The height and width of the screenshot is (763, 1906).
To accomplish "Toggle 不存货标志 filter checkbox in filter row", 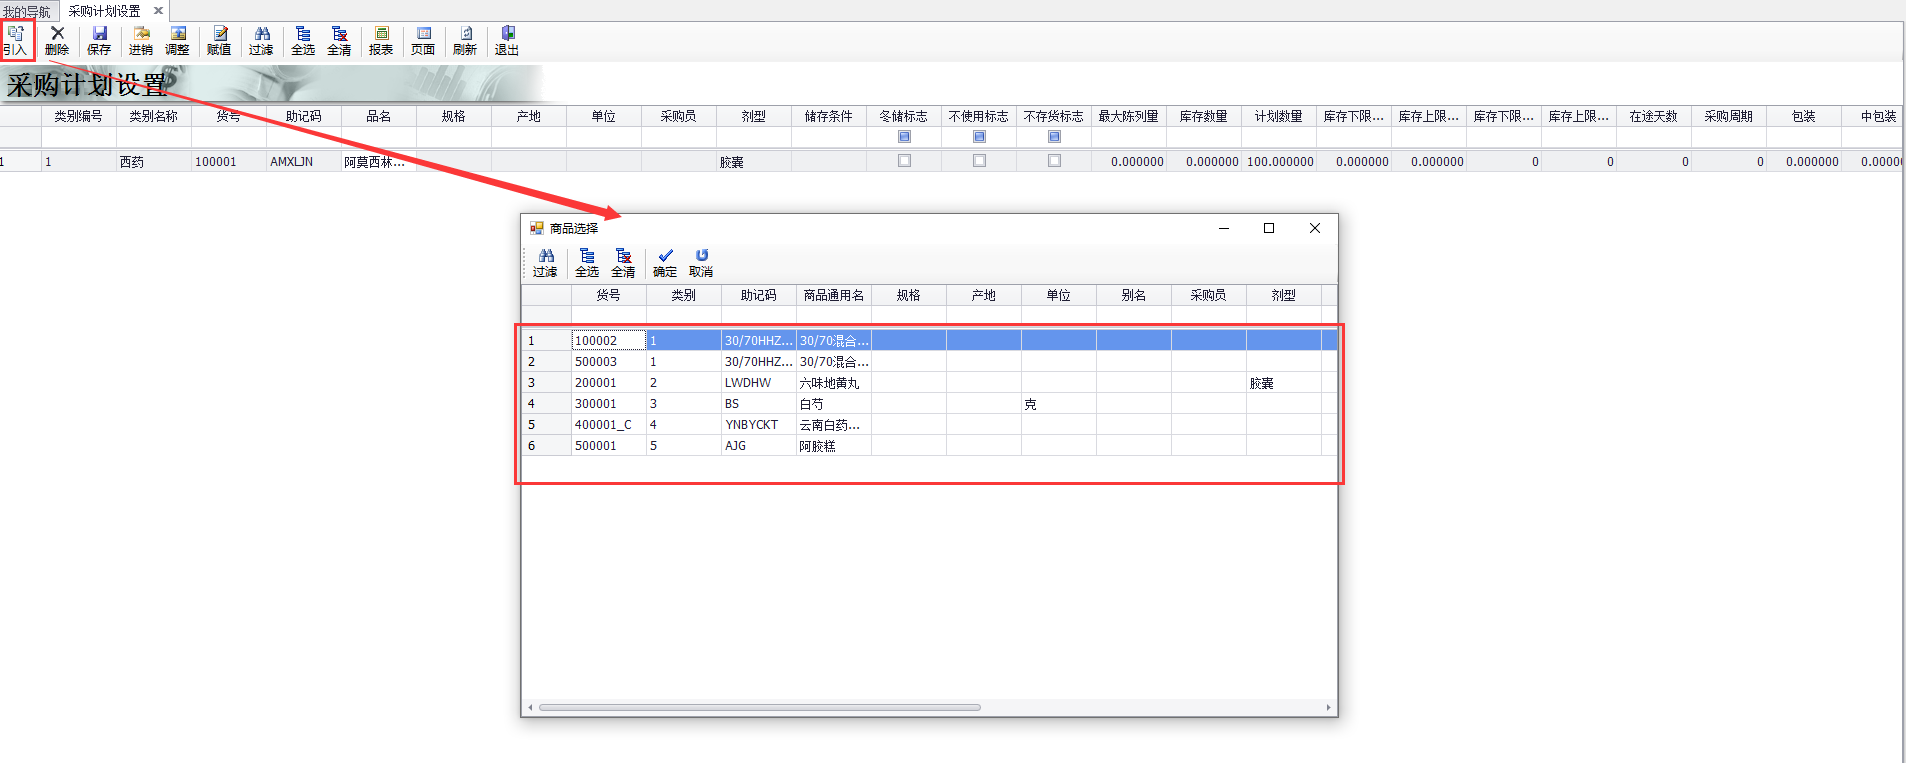I will 1054,137.
